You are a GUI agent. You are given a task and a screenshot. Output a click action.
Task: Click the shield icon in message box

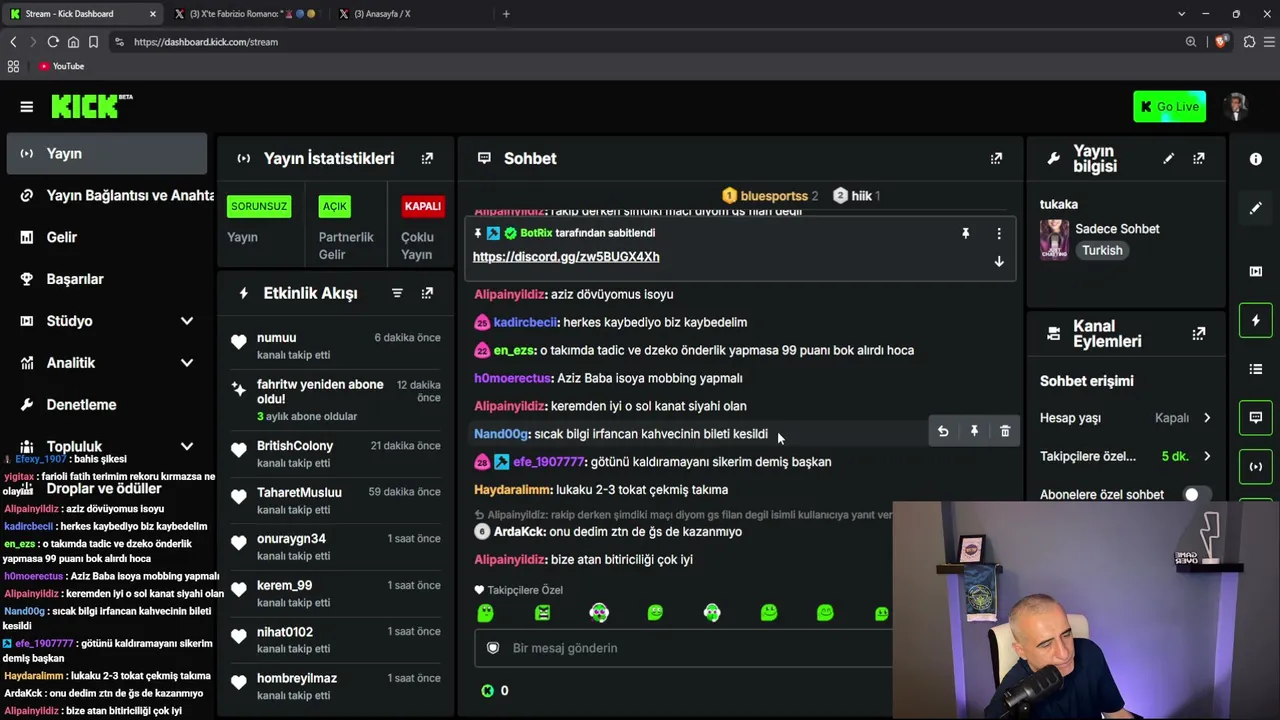point(493,648)
